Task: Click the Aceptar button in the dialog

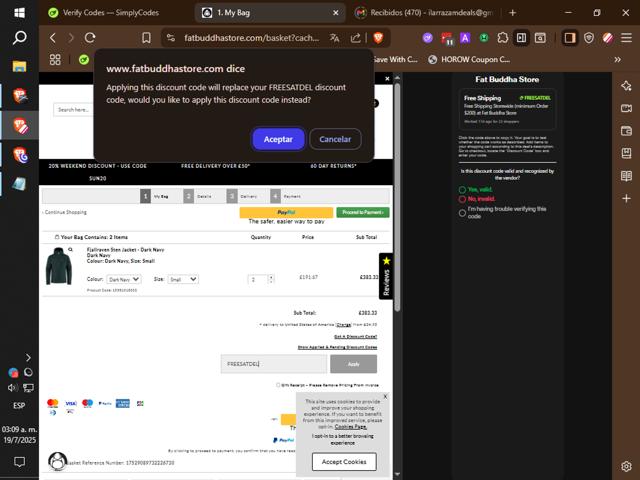Action: click(x=278, y=139)
